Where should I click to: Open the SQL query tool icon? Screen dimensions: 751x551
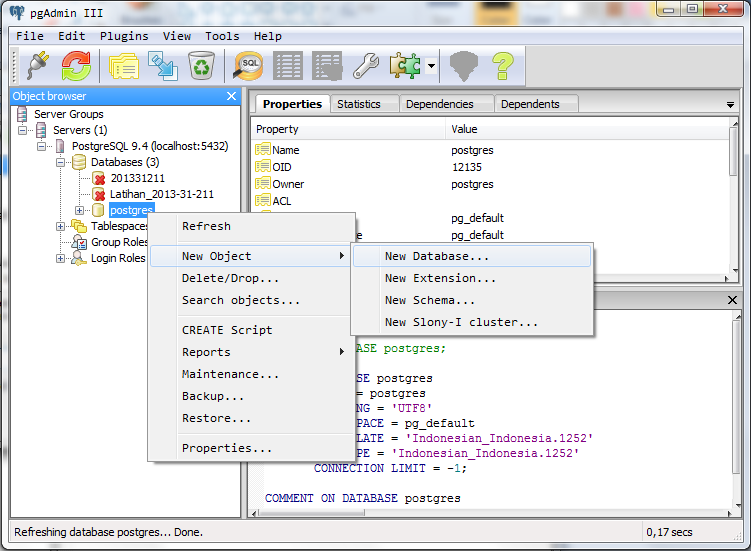(248, 66)
